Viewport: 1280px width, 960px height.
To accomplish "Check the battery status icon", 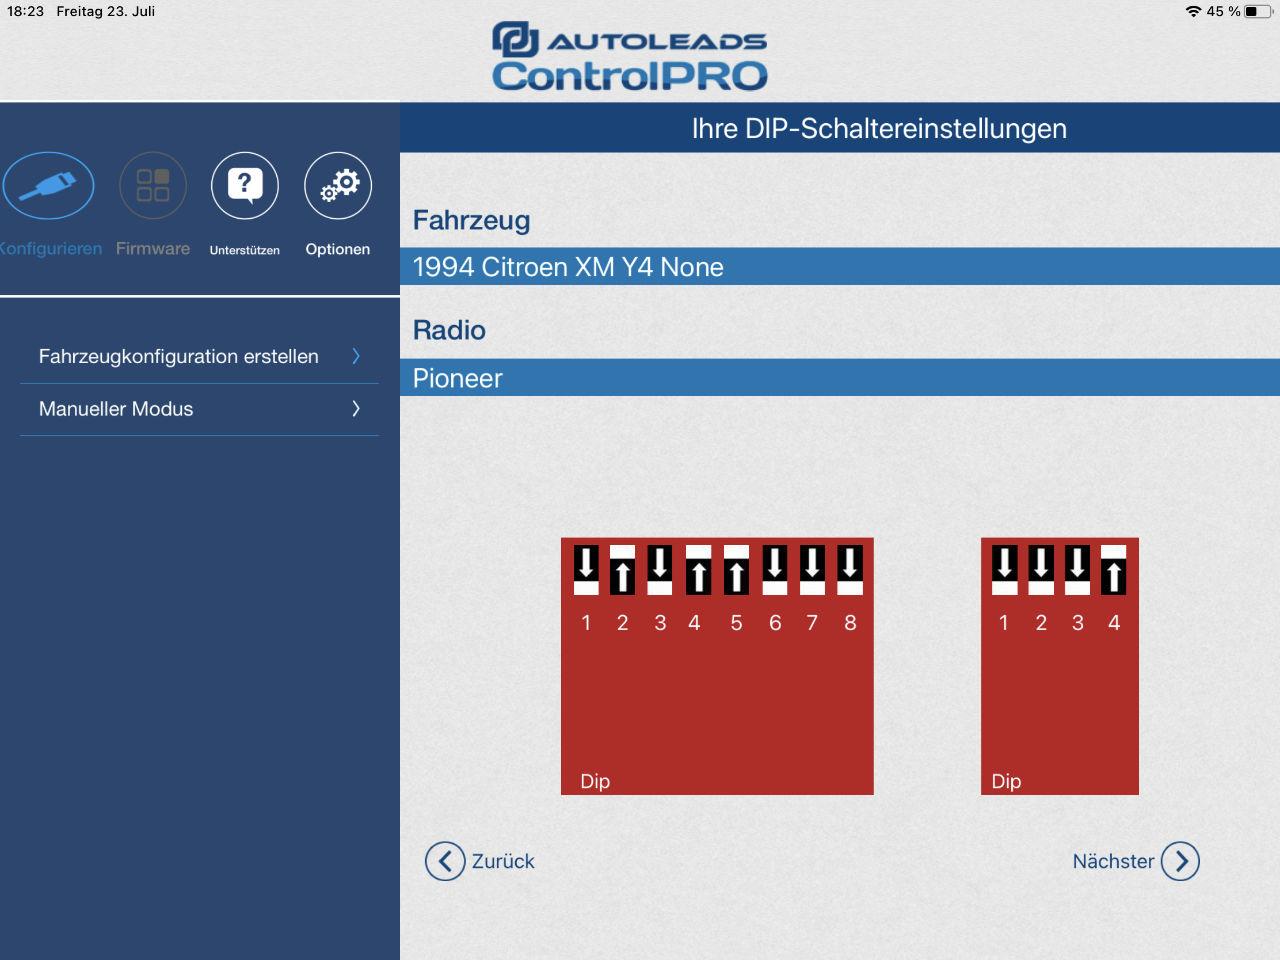I will point(1257,11).
